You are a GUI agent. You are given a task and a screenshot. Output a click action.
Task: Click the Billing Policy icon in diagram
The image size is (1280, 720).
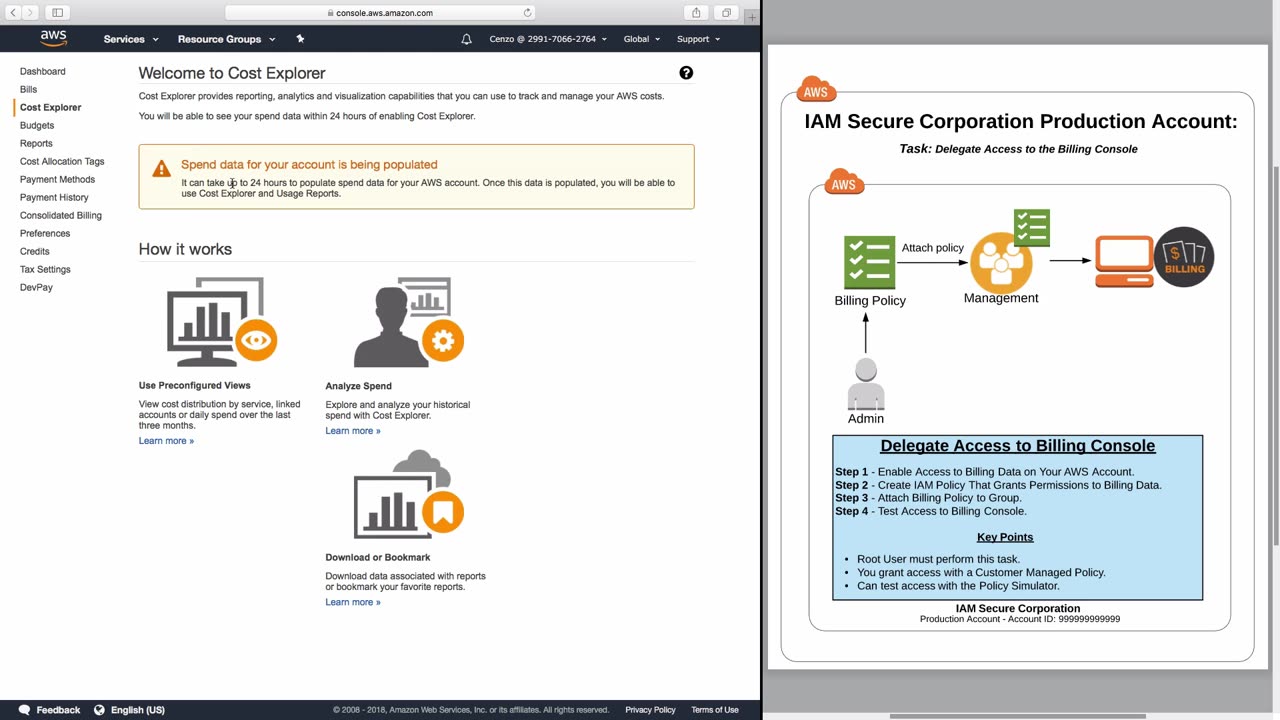pos(869,262)
